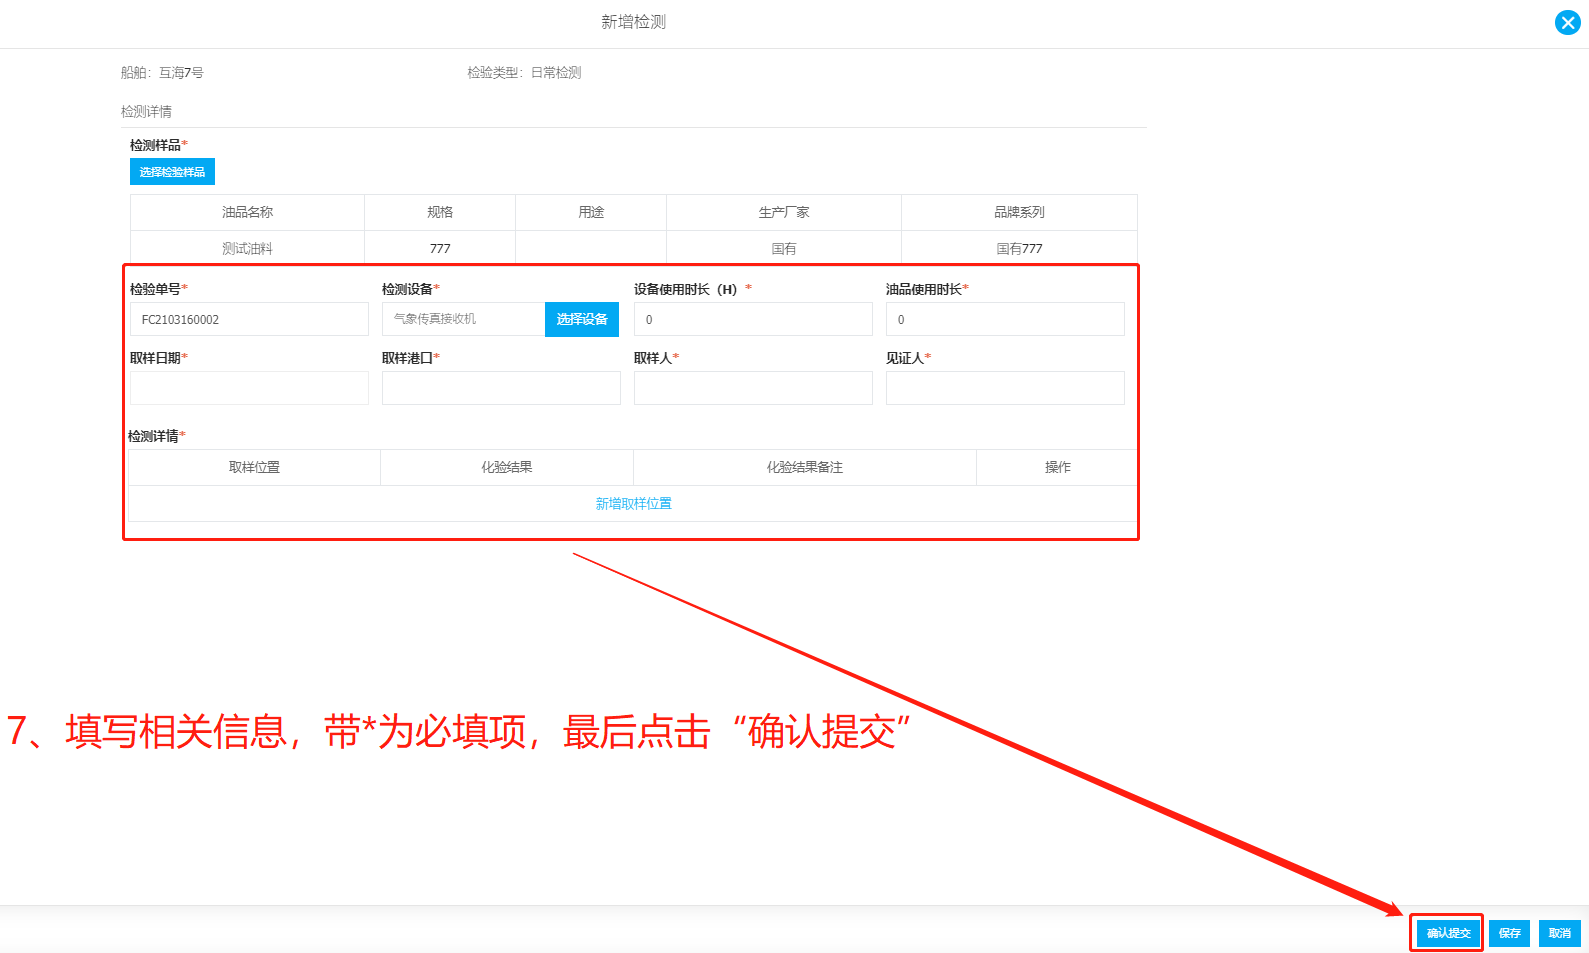1589x953 pixels.
Task: Click the 见证人 input field
Action: [x=1005, y=388]
